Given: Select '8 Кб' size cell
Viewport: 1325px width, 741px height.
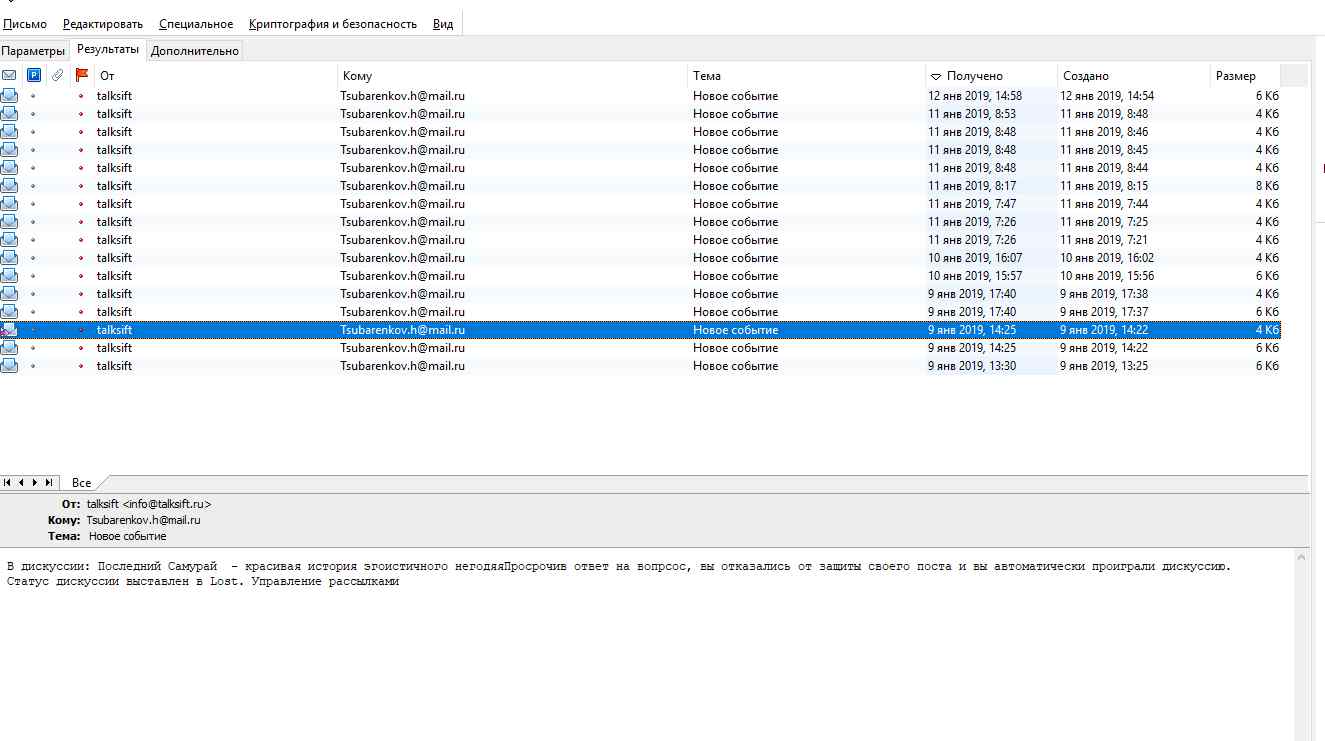Looking at the screenshot, I should point(1268,186).
